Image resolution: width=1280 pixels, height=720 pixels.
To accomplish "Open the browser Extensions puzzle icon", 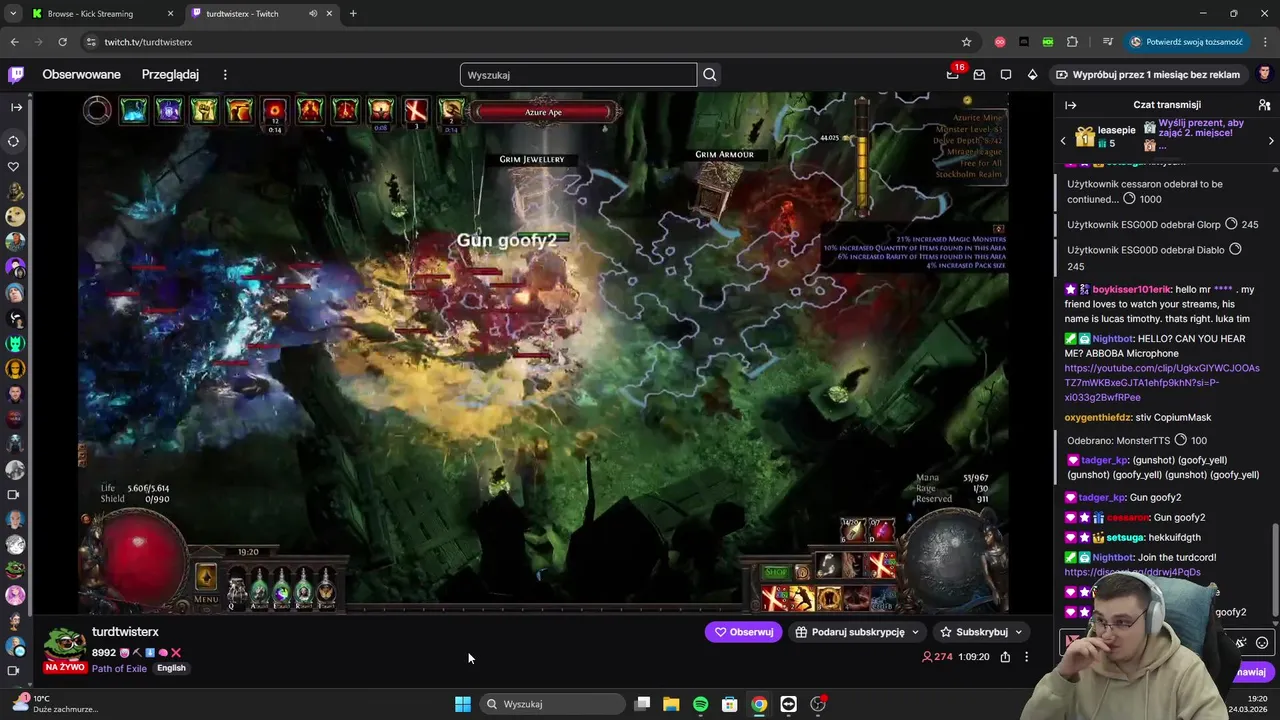I will (x=1072, y=42).
